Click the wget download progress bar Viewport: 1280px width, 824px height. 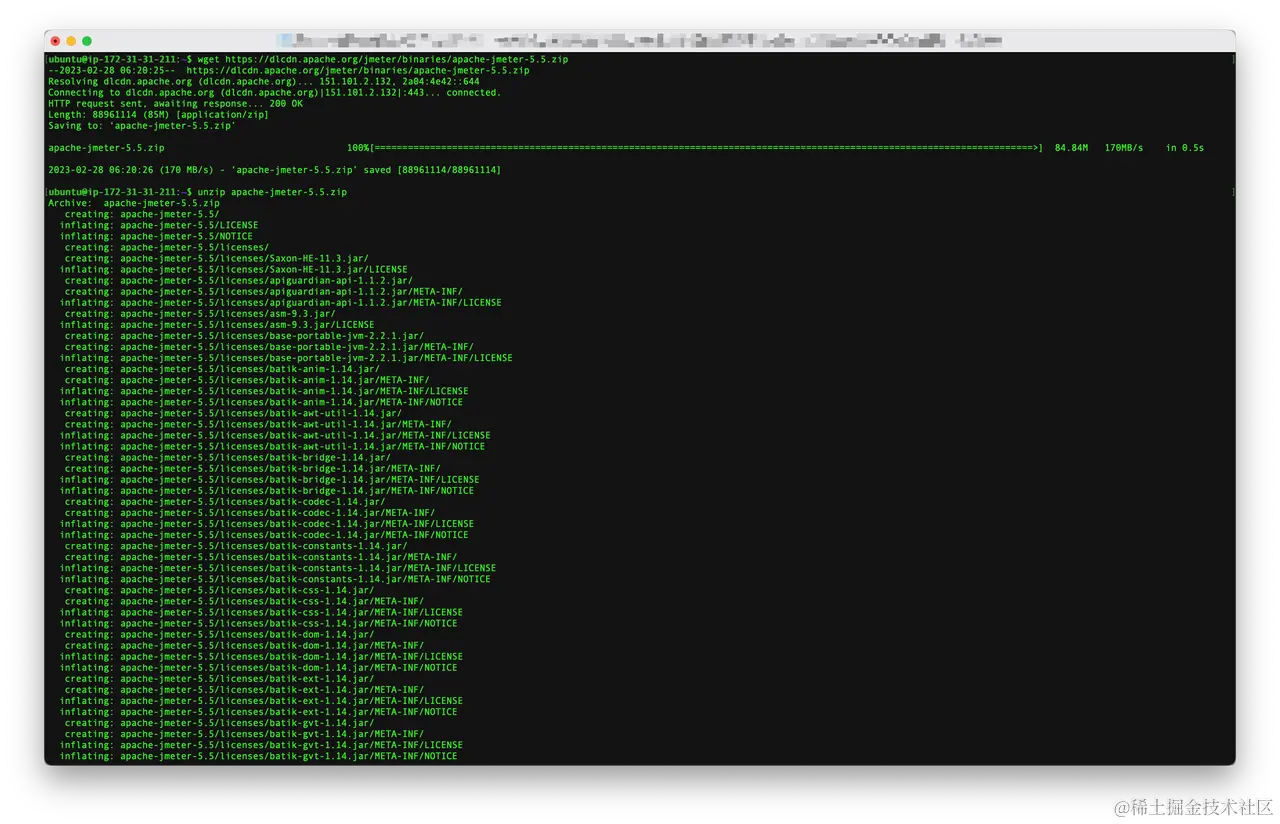pyautogui.click(x=708, y=148)
